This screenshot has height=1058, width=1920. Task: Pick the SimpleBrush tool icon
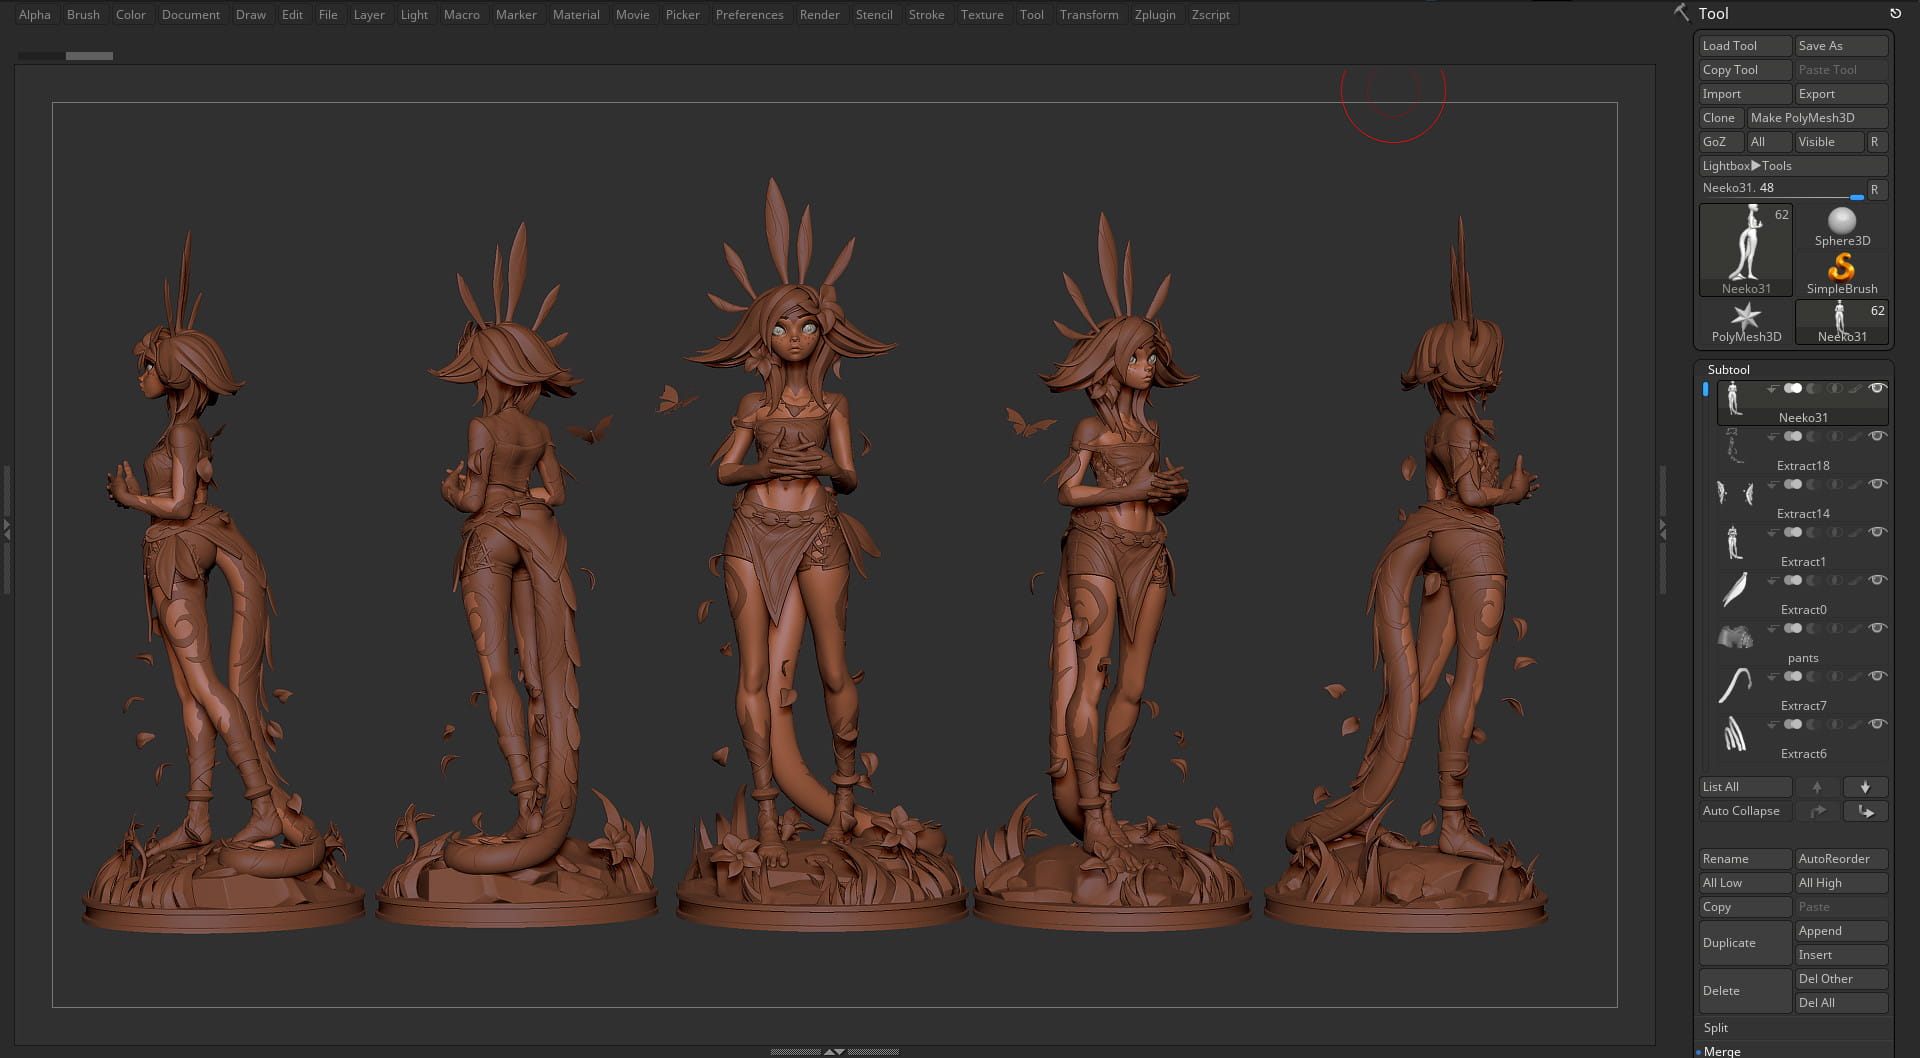point(1841,267)
